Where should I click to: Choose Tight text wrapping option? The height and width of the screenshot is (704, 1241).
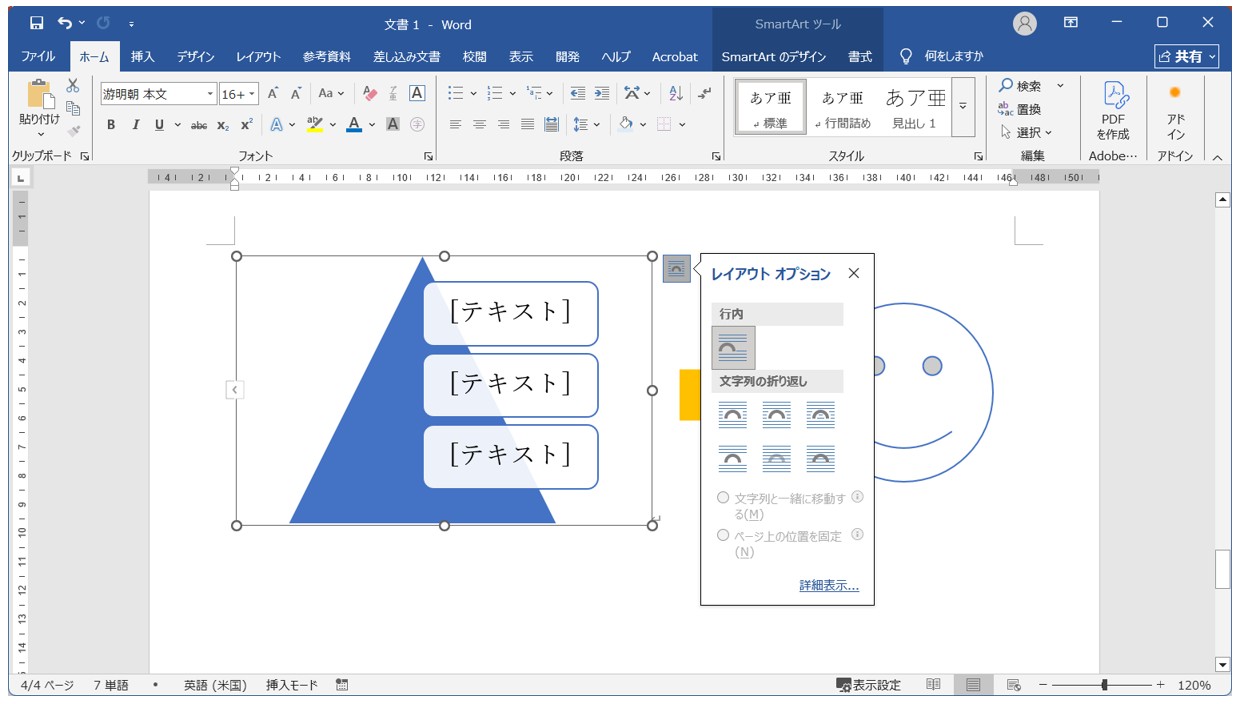[776, 415]
